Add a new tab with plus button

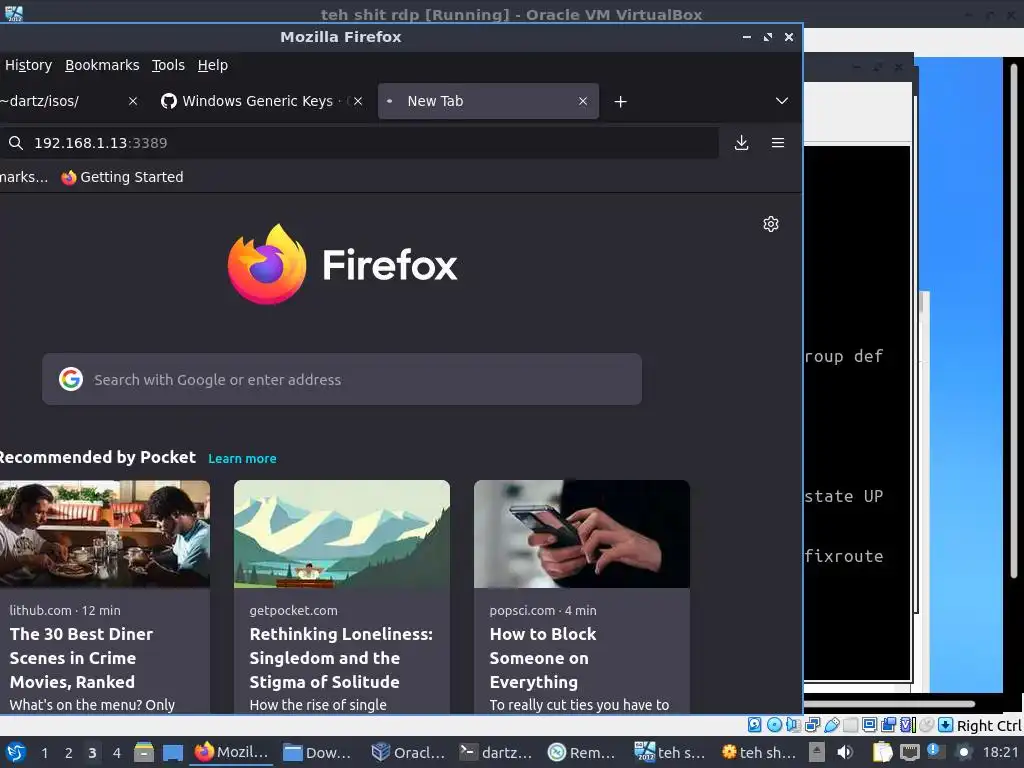pos(620,101)
